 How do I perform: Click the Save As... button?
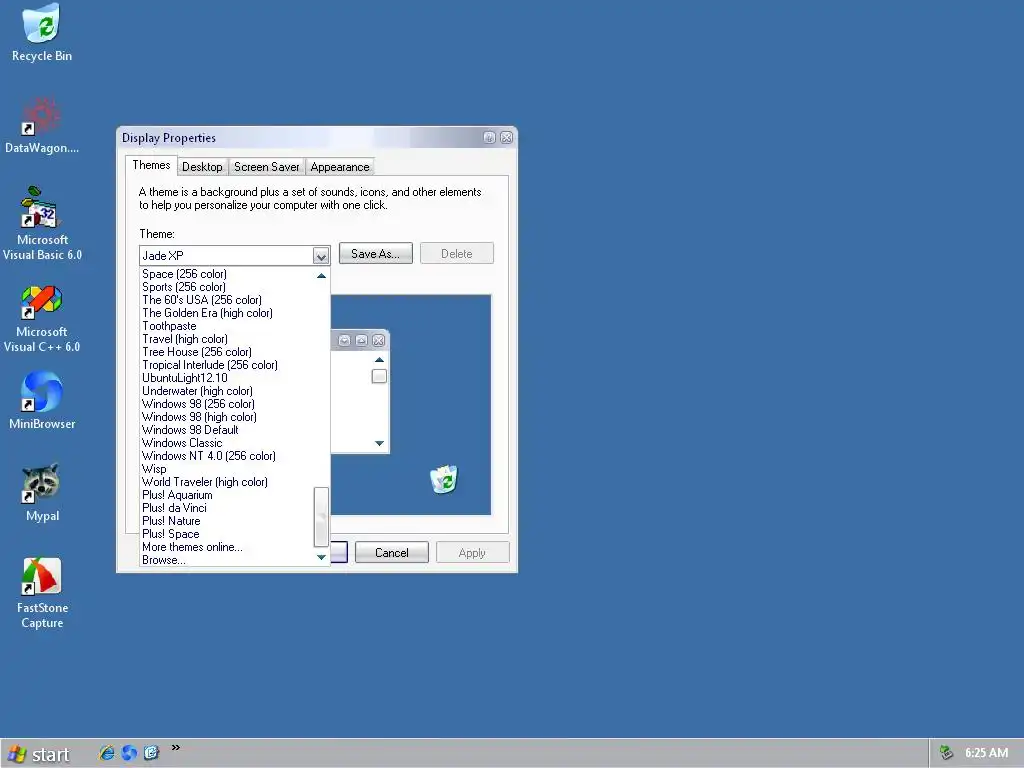coord(376,253)
